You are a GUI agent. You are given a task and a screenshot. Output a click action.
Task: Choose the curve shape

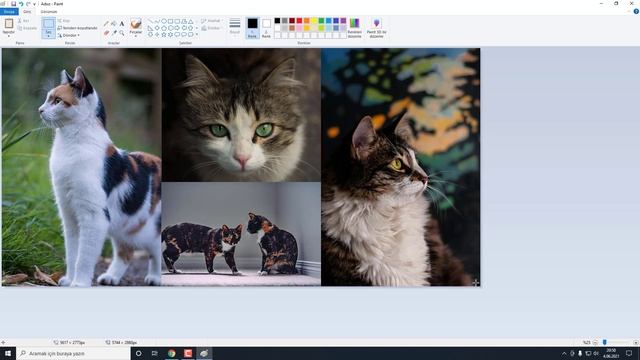(157, 21)
